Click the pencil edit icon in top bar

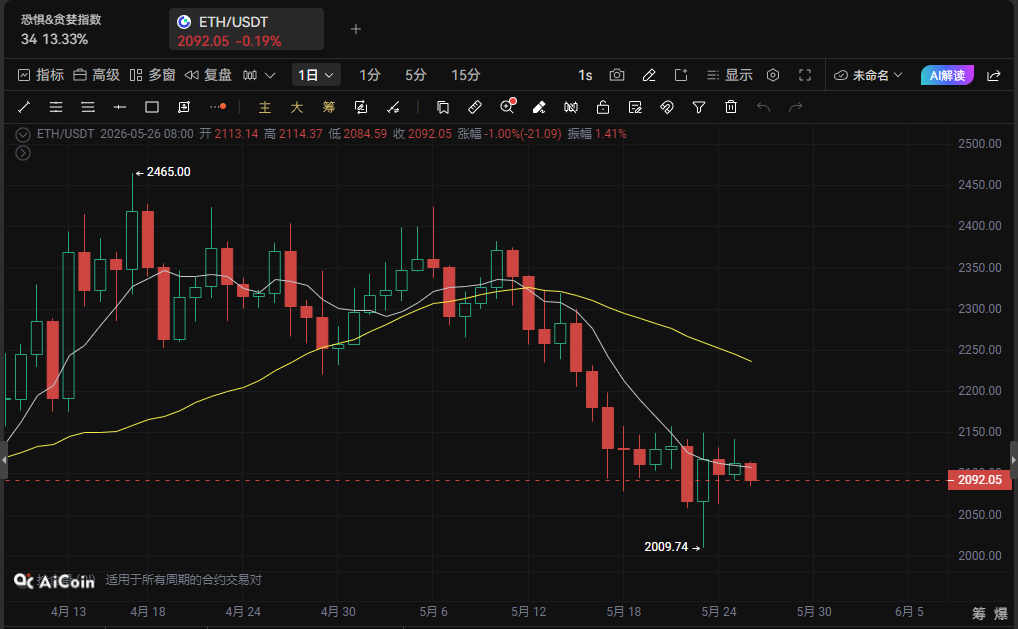tap(649, 75)
